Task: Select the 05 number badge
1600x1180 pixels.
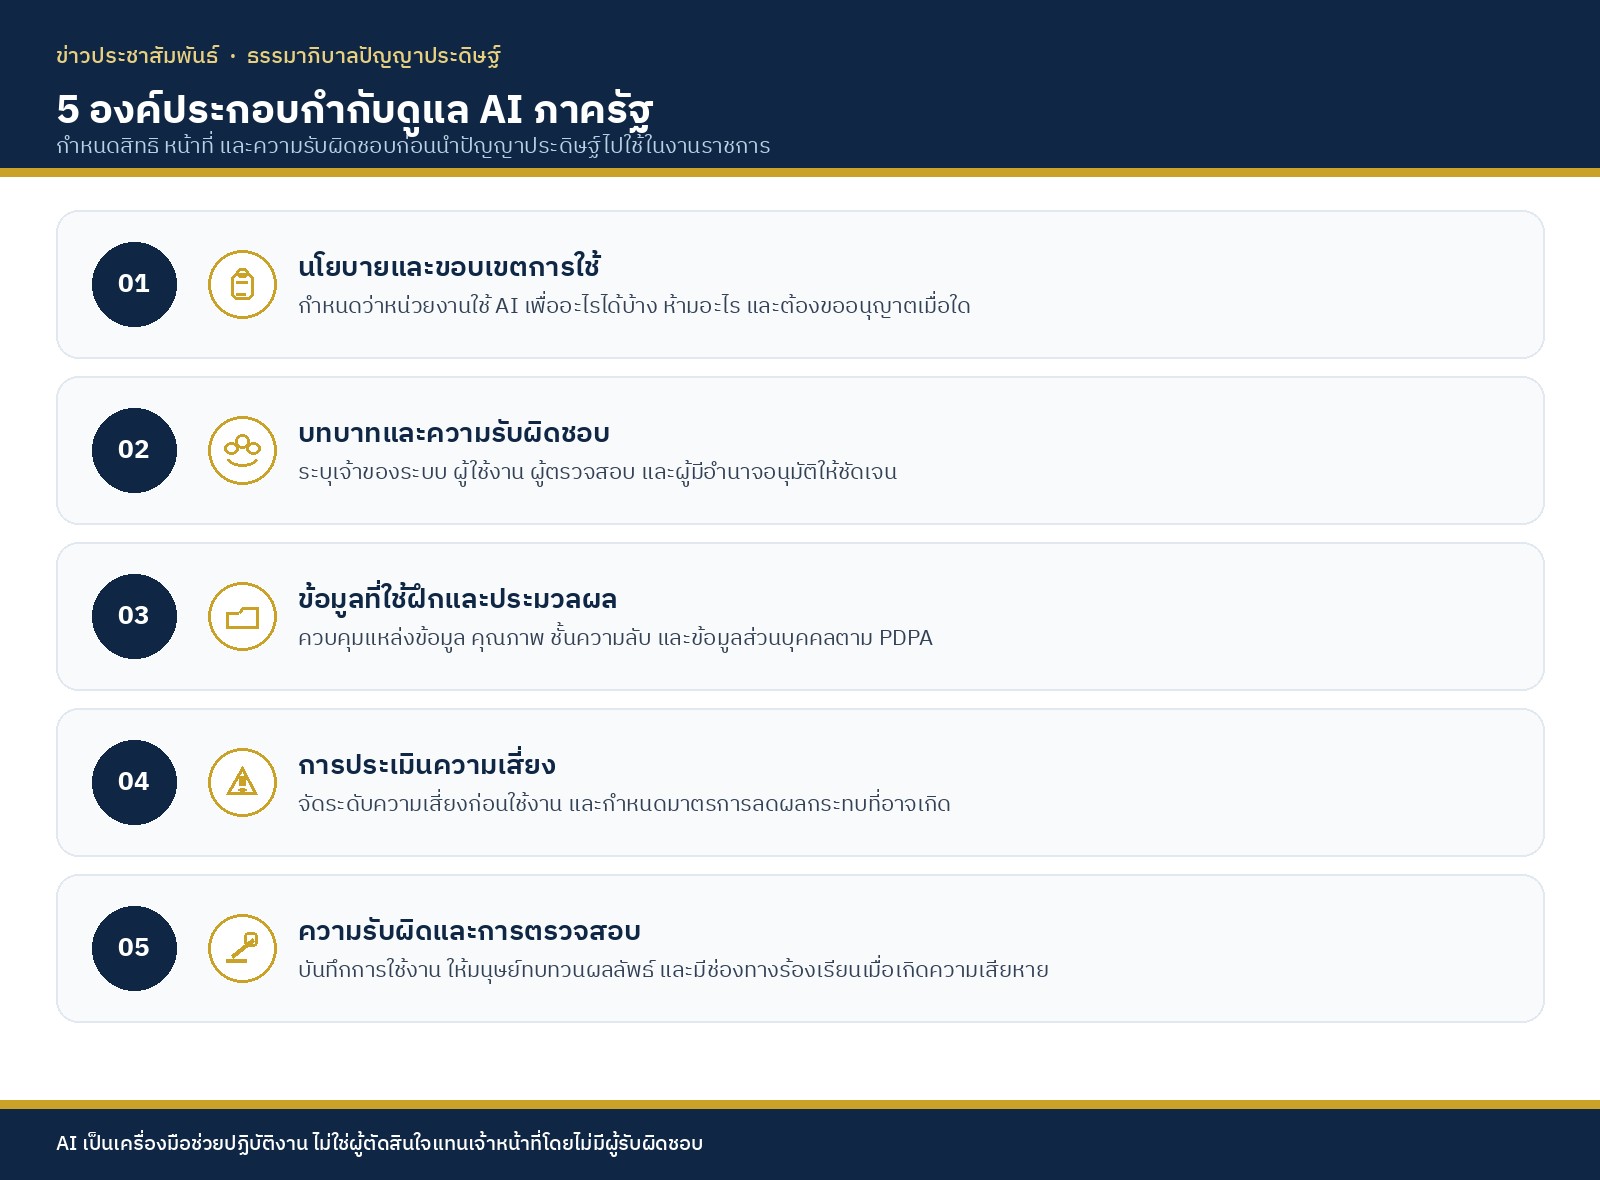Action: pyautogui.click(x=134, y=949)
